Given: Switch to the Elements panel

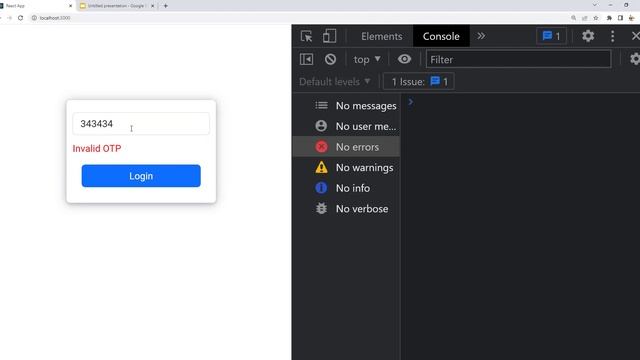Looking at the screenshot, I should (382, 36).
